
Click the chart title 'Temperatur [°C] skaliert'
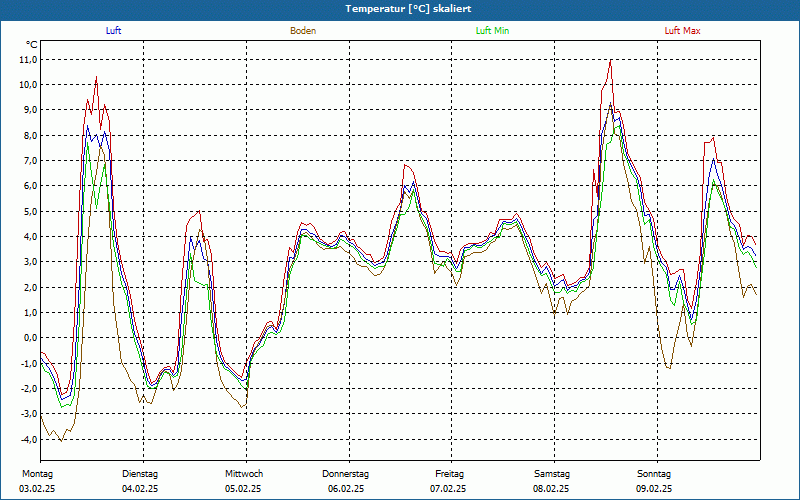click(408, 9)
